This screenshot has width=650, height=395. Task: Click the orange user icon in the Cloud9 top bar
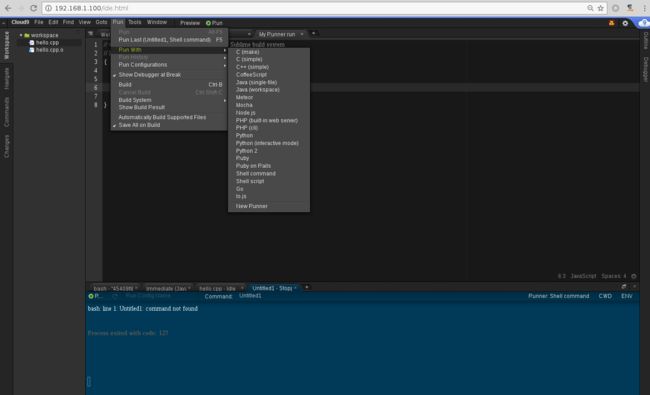(611, 23)
